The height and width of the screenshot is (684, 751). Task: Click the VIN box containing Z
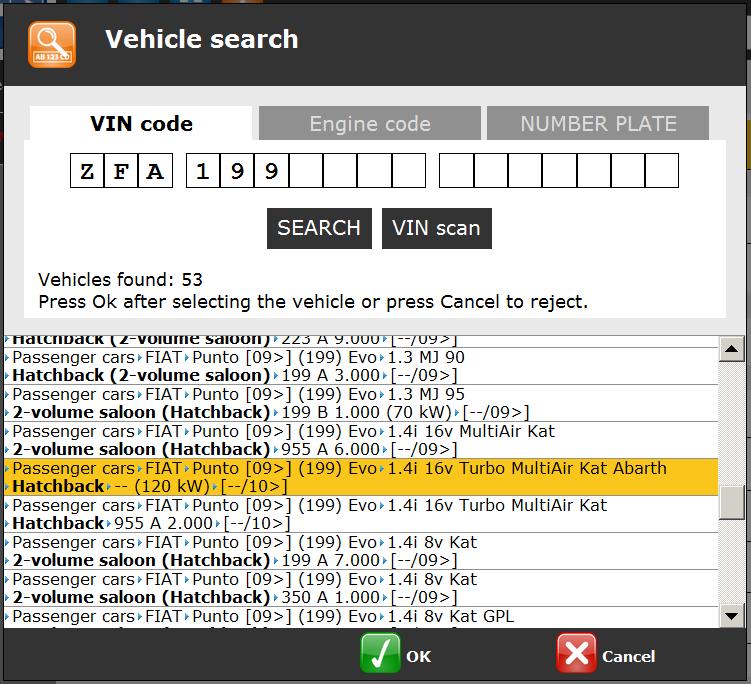point(87,171)
